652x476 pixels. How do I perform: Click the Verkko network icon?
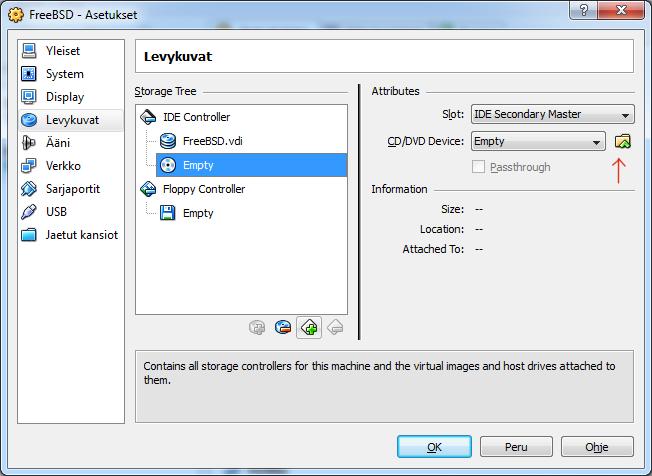[x=29, y=166]
